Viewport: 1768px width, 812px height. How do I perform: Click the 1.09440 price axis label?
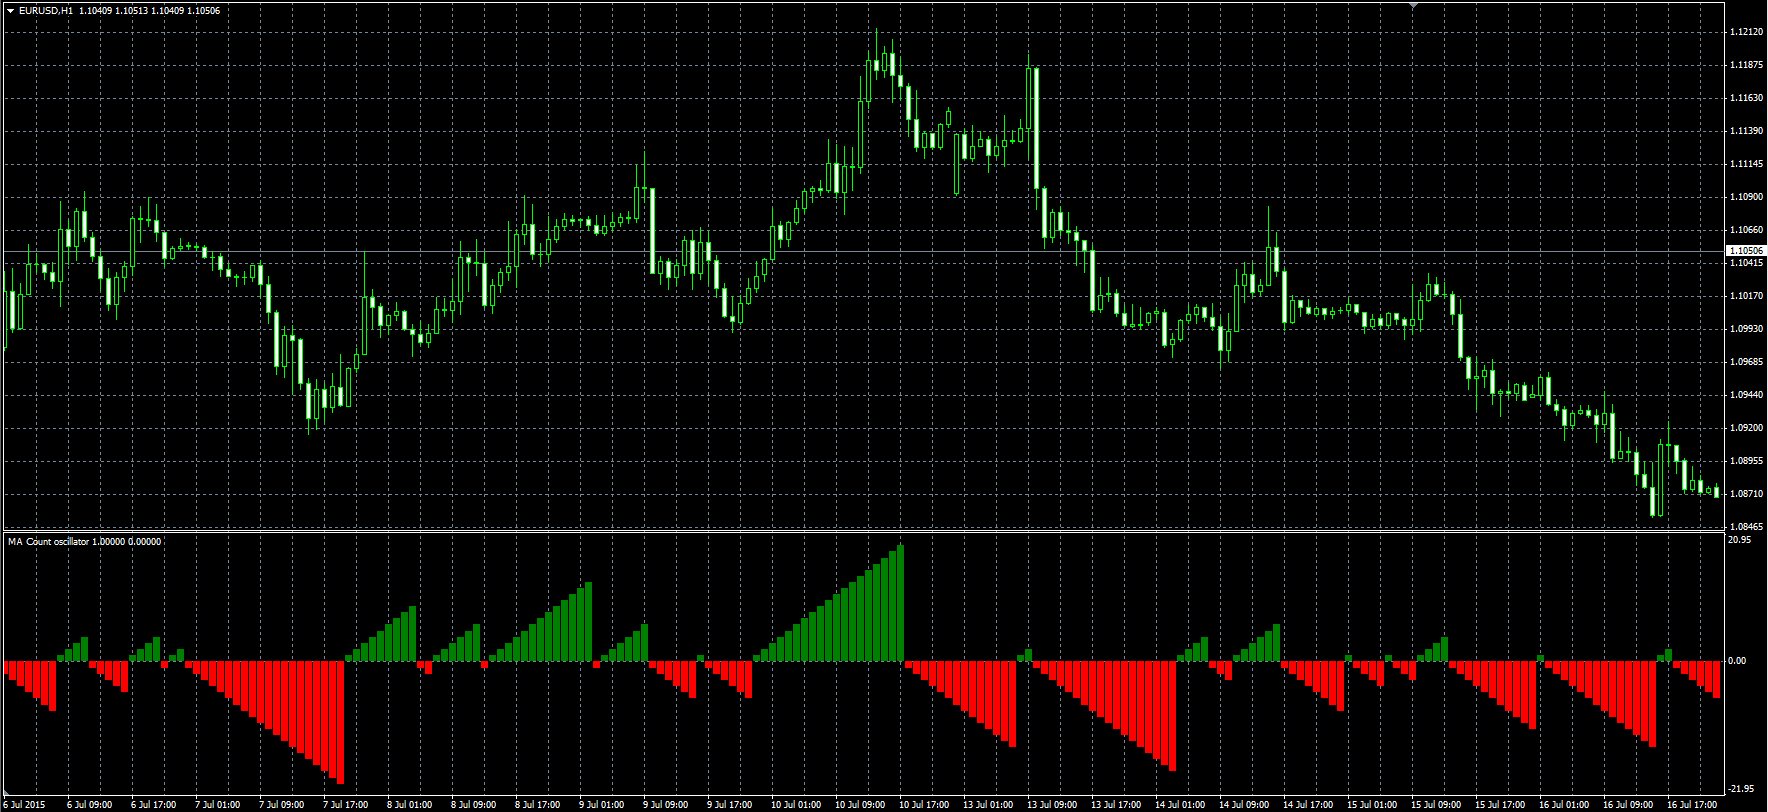point(1746,395)
